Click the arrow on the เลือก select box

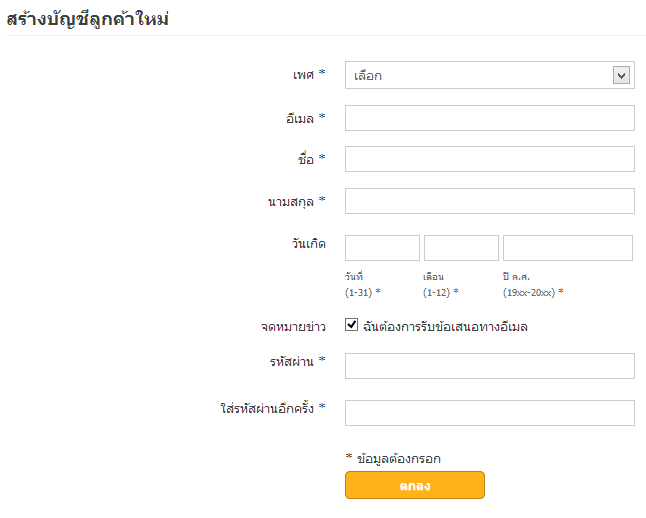pyautogui.click(x=622, y=75)
